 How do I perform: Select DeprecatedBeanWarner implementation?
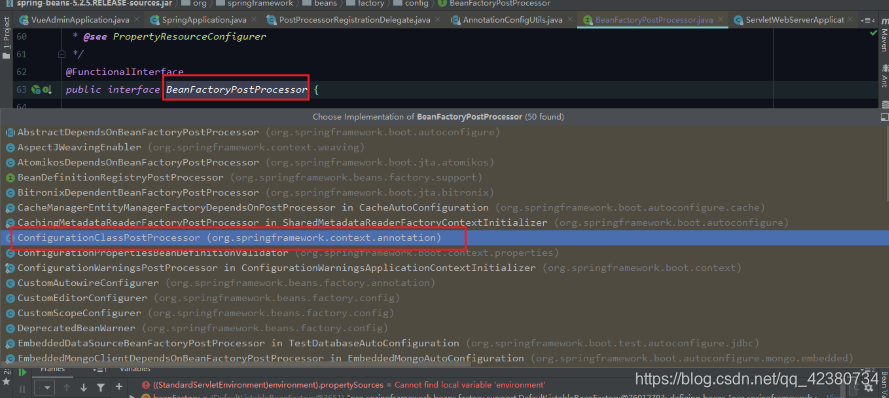coord(444,328)
